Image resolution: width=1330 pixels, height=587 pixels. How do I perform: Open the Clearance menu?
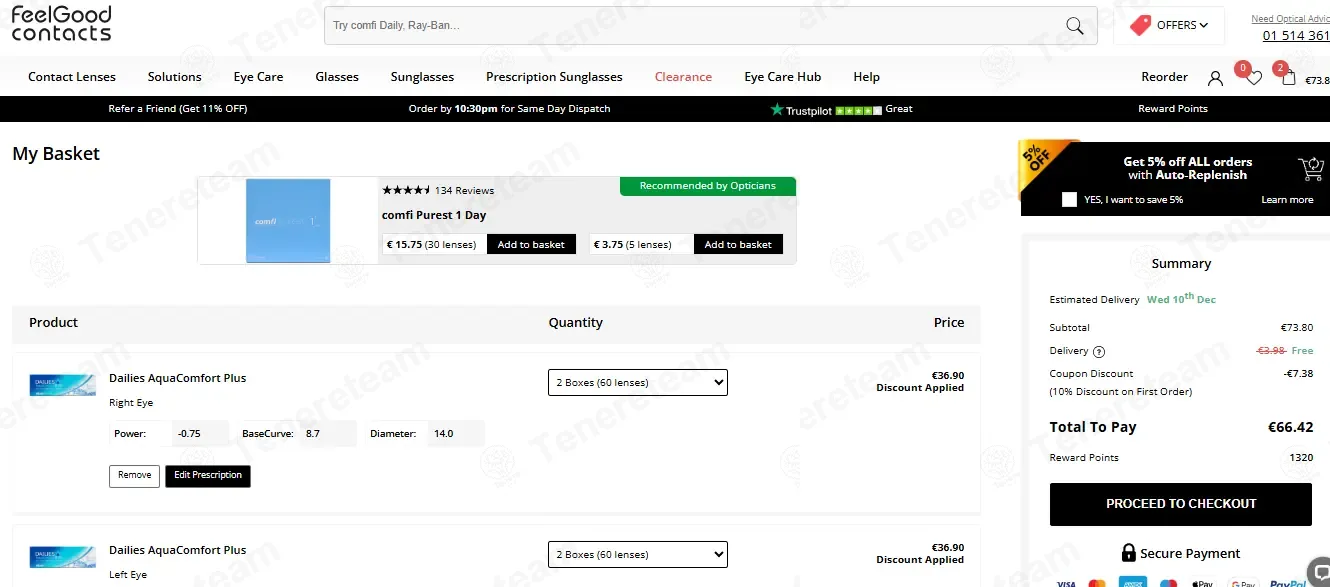(683, 77)
